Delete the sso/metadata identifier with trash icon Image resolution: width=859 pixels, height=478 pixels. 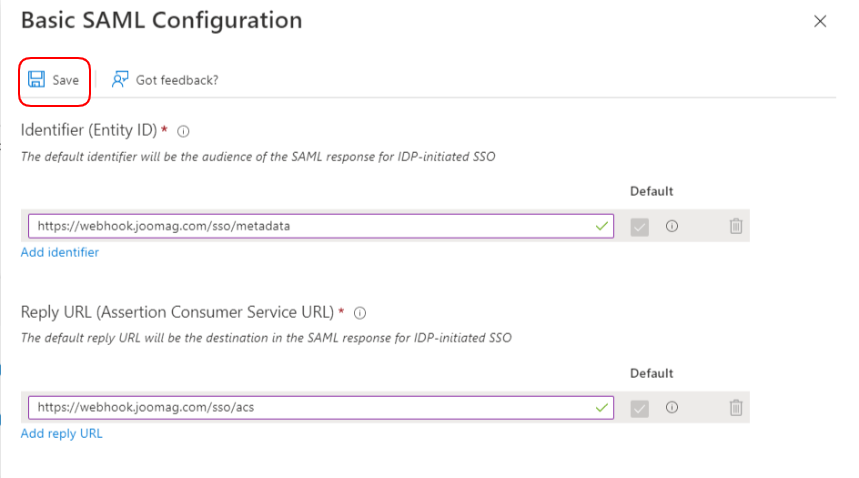tap(736, 227)
